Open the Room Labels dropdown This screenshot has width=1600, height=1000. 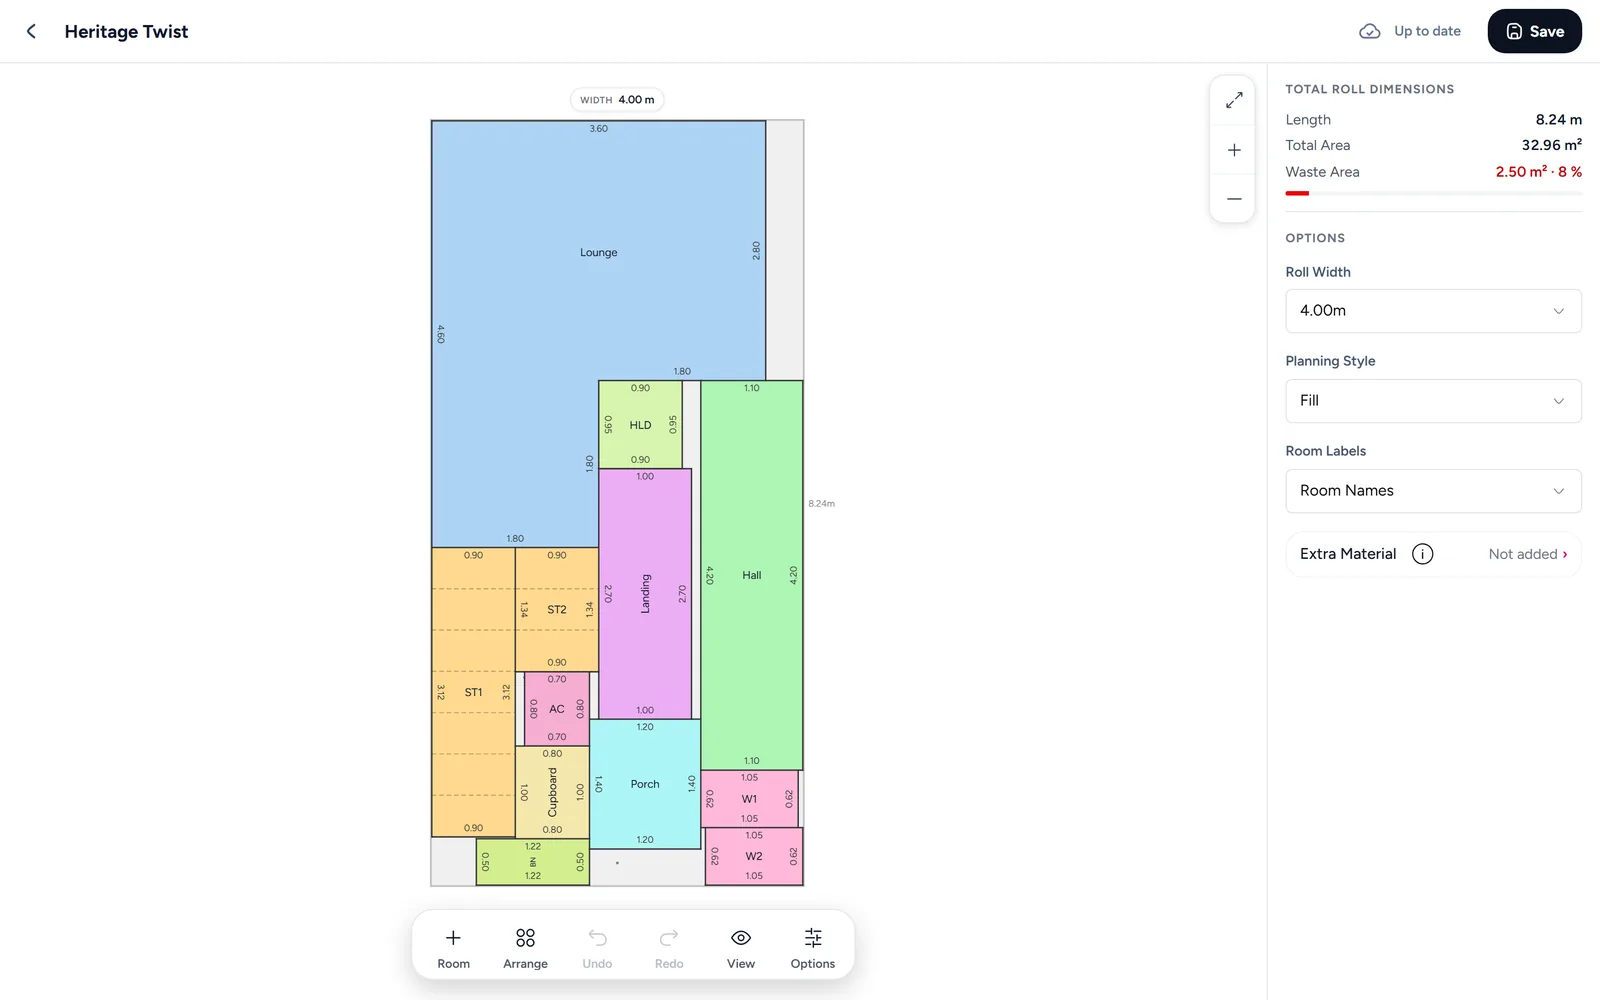click(1433, 491)
